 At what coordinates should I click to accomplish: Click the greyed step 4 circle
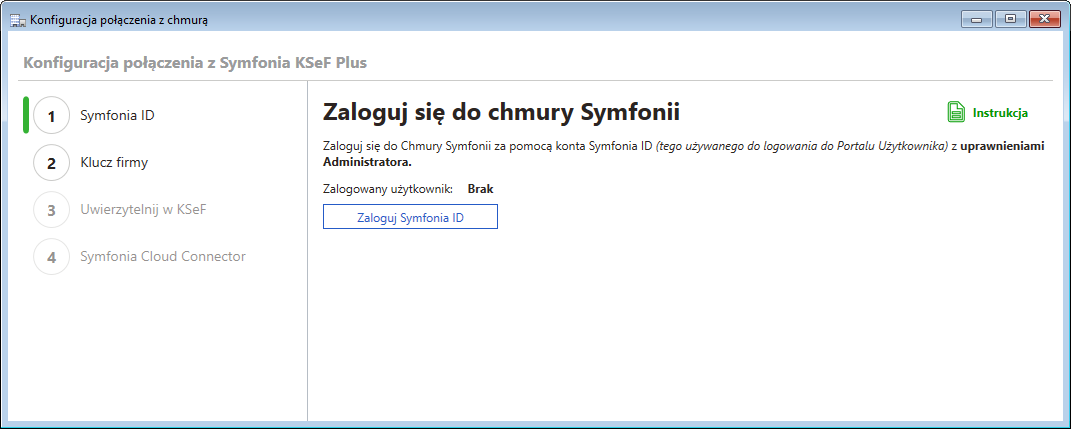point(51,257)
